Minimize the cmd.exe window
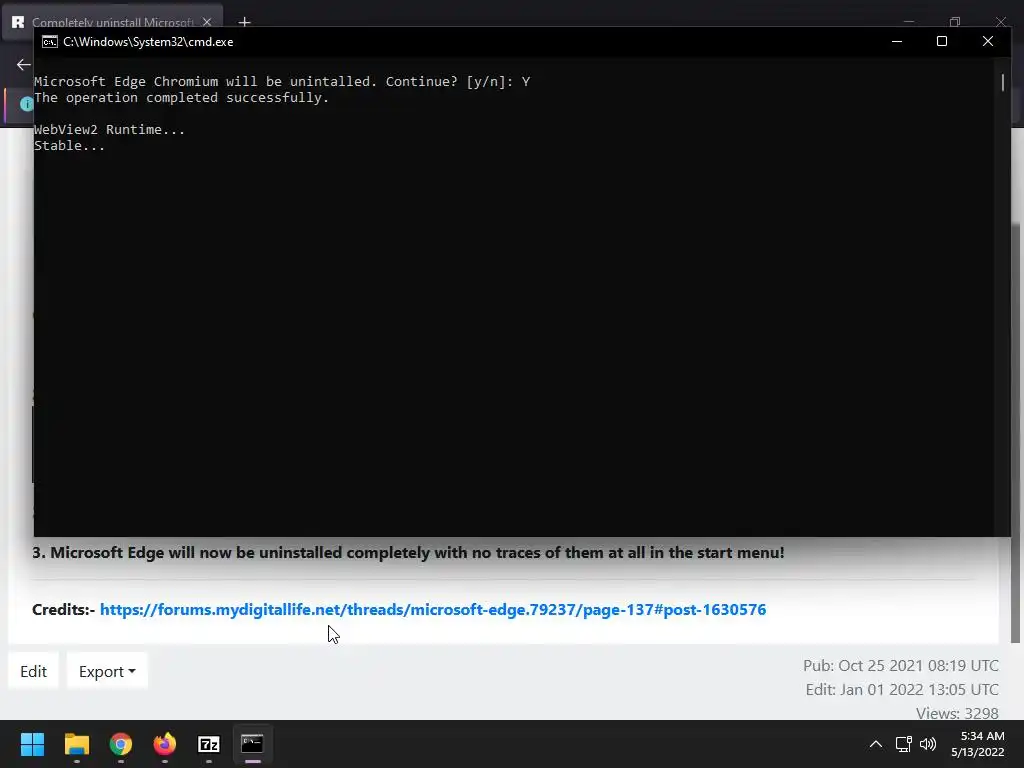The image size is (1024, 768). 897,41
